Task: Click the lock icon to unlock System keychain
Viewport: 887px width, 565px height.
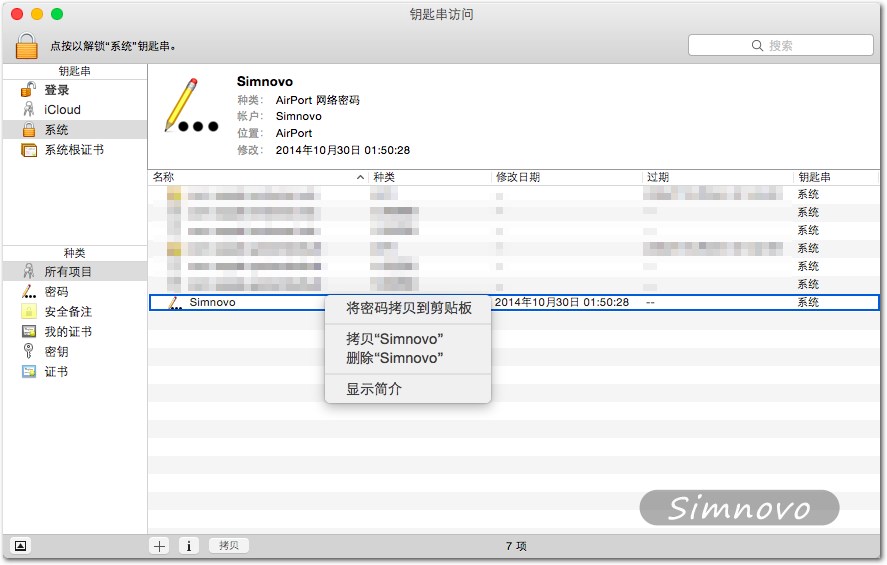Action: click(x=27, y=45)
